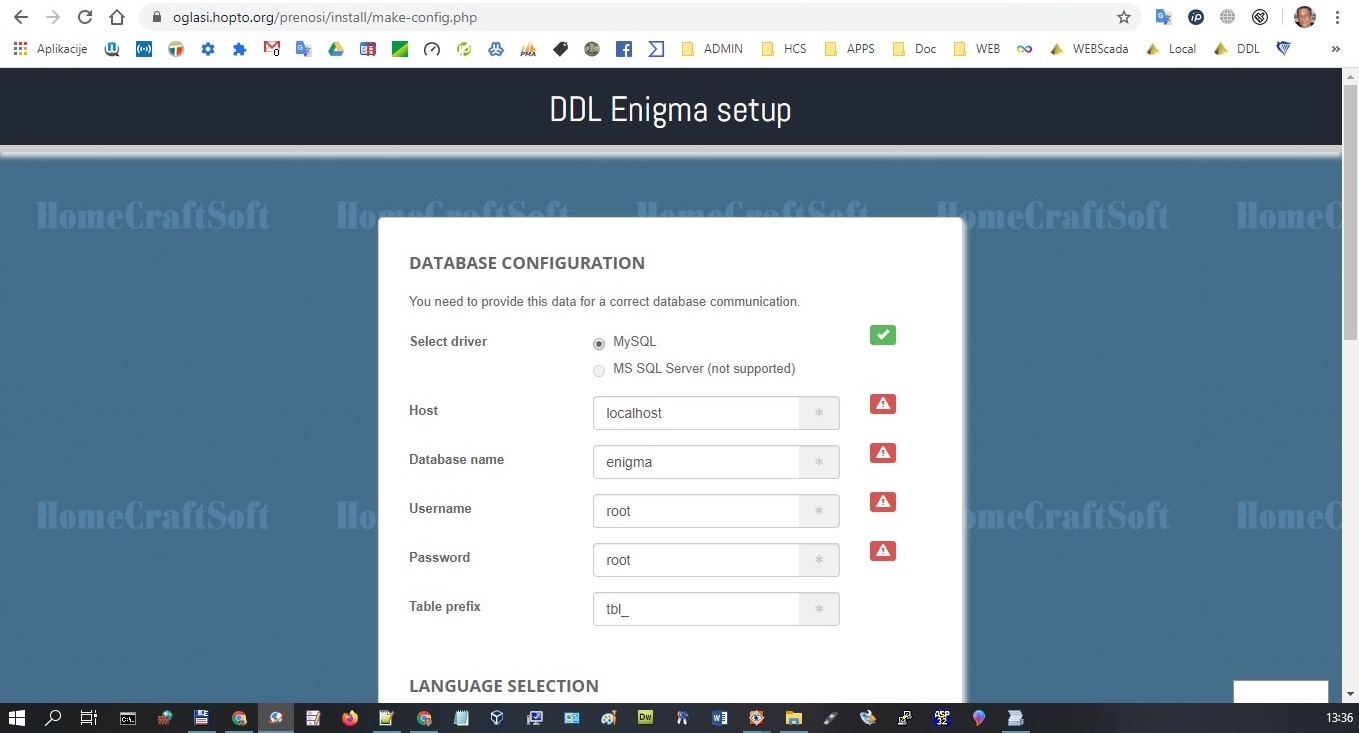Open the price tag bookmark

click(560, 48)
